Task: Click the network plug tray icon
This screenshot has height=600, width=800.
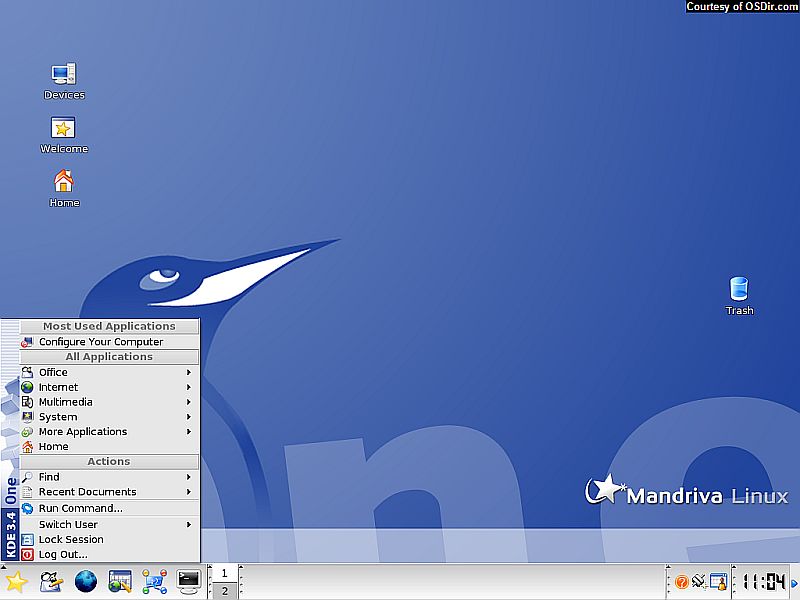Action: tap(699, 581)
